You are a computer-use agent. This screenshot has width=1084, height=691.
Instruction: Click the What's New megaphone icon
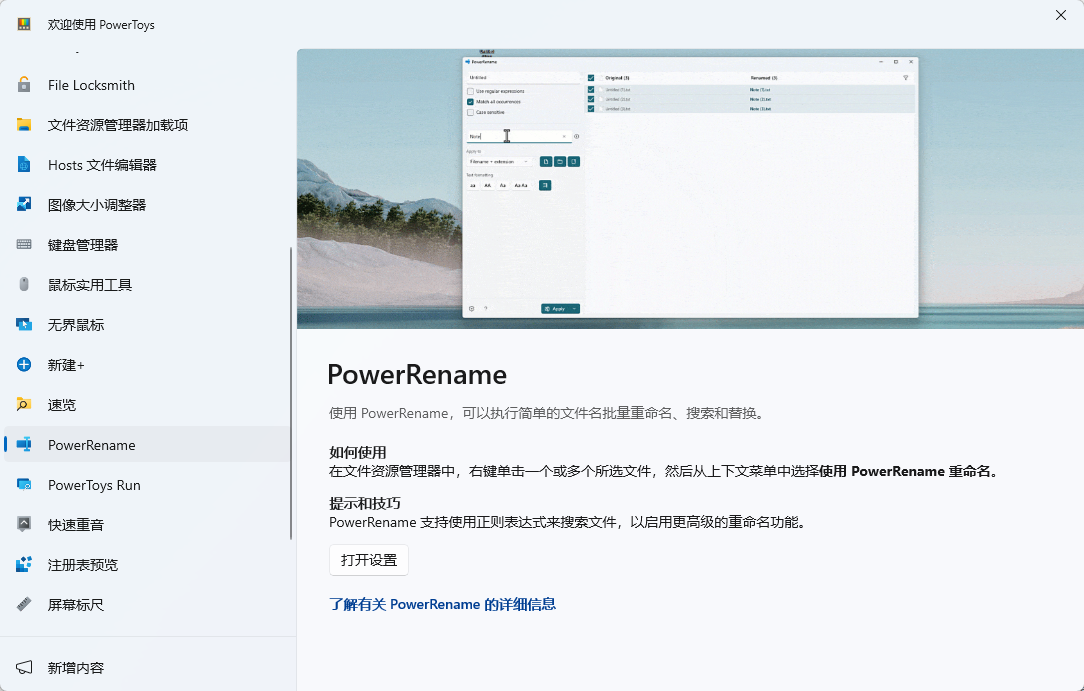[x=24, y=668]
